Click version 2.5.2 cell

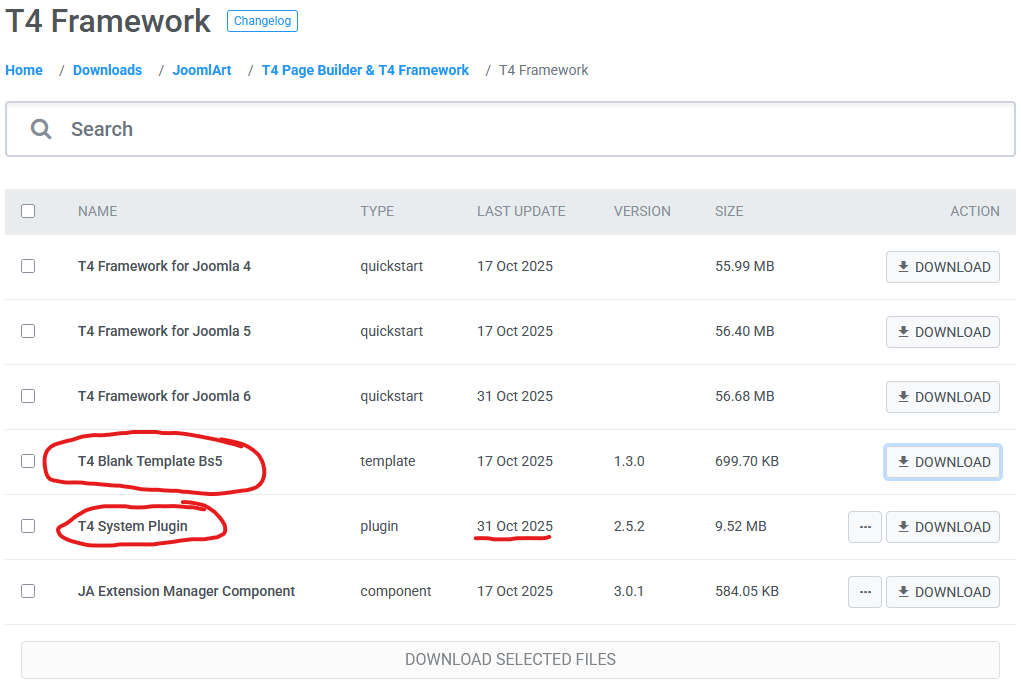(629, 526)
